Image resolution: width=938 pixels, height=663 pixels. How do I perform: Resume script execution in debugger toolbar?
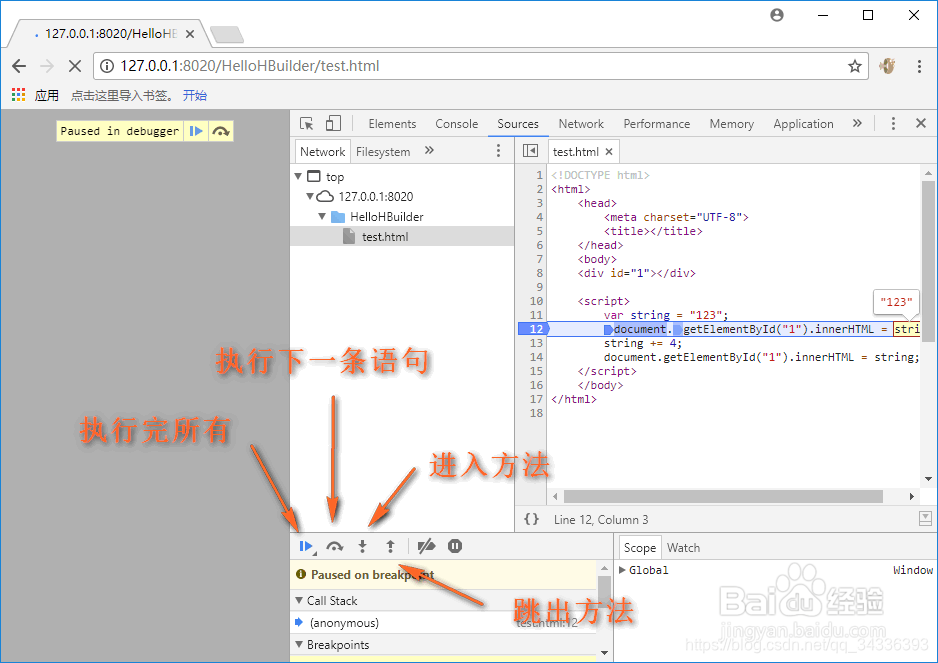pos(306,546)
